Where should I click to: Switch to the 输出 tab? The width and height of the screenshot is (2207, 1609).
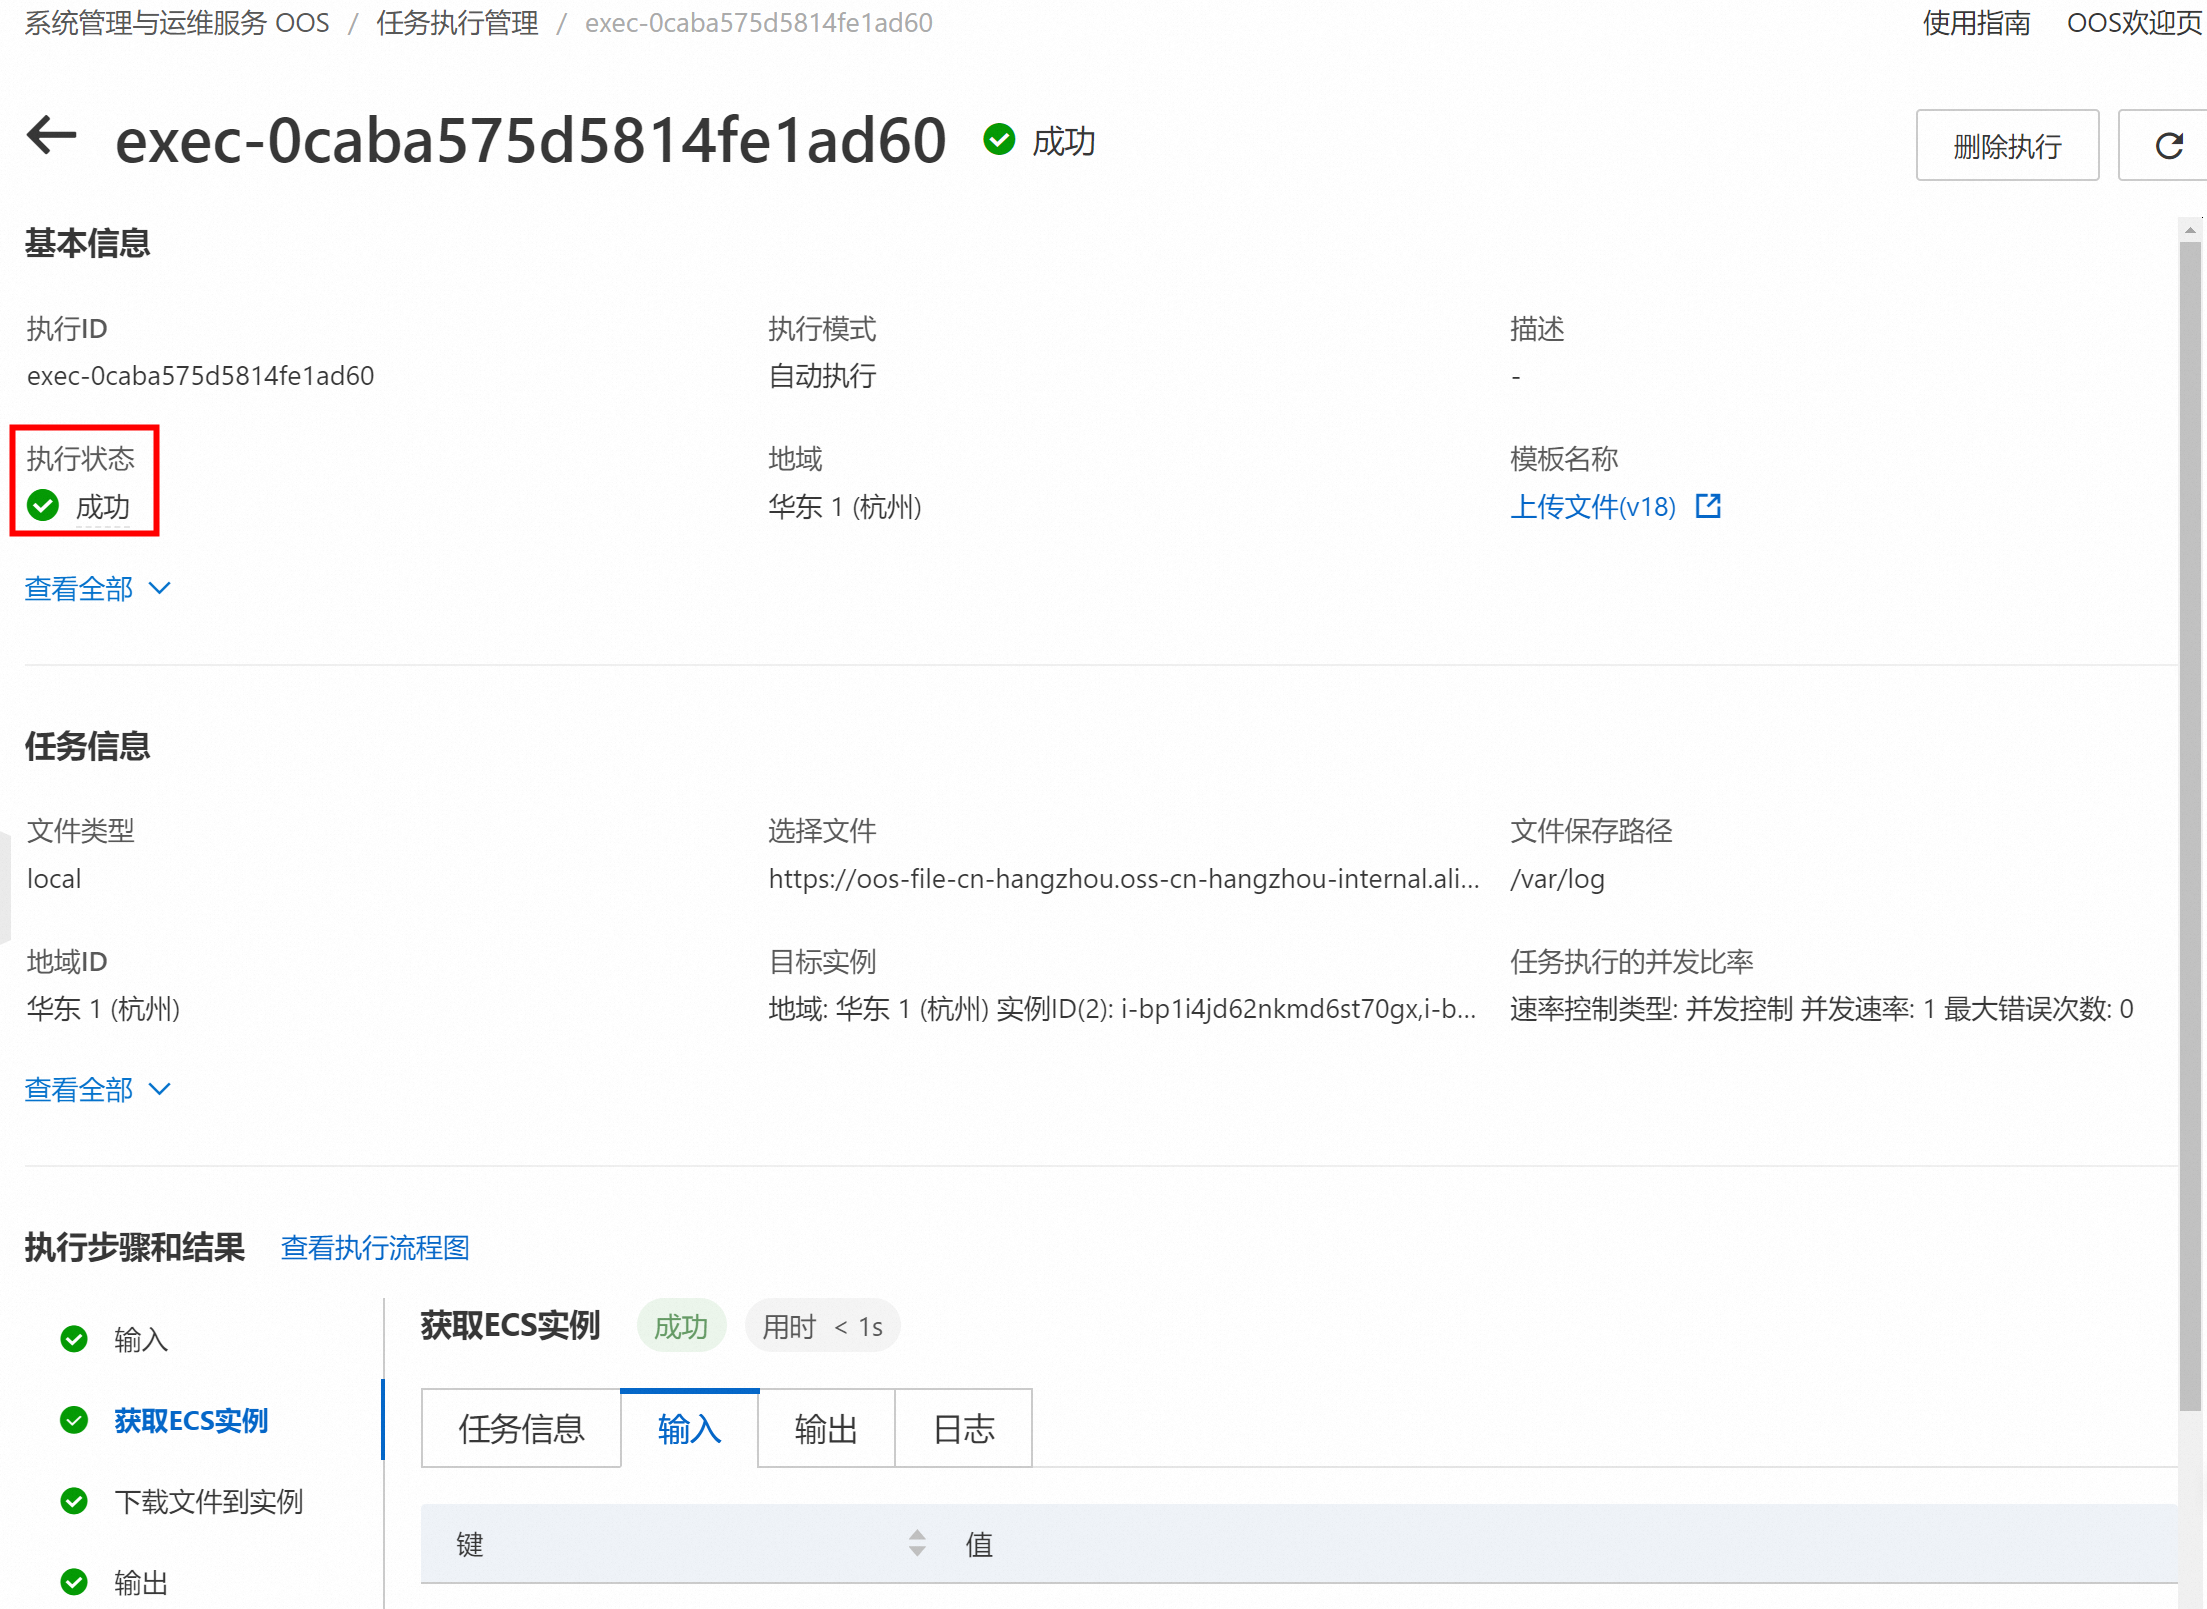coord(826,1428)
